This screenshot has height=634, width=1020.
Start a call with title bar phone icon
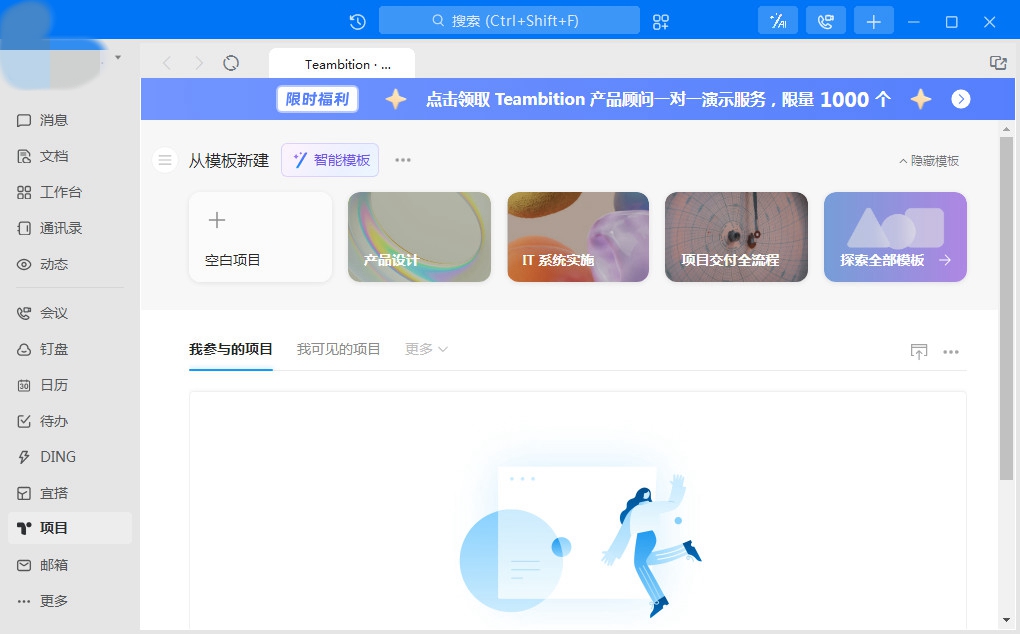tap(825, 21)
